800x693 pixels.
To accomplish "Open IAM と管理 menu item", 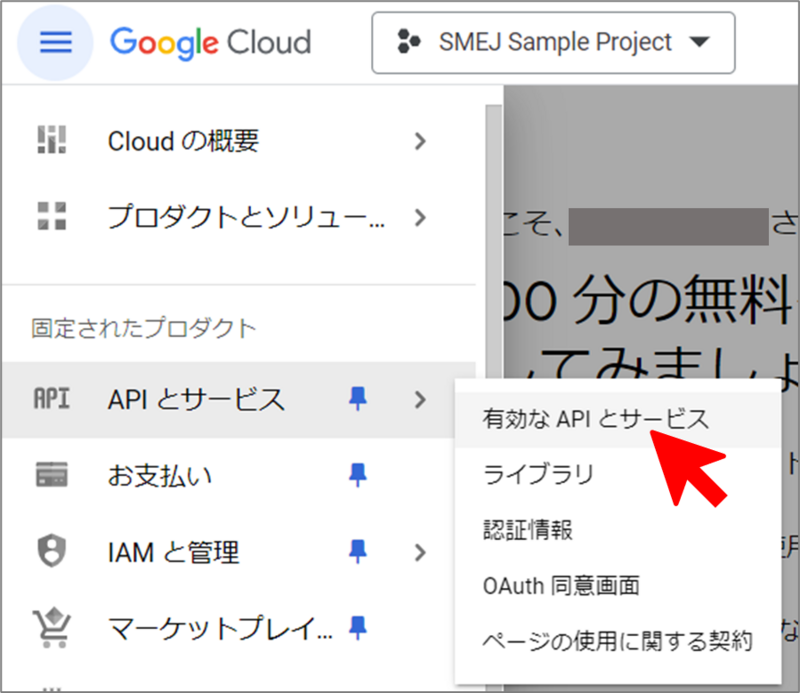I will 239,552.
